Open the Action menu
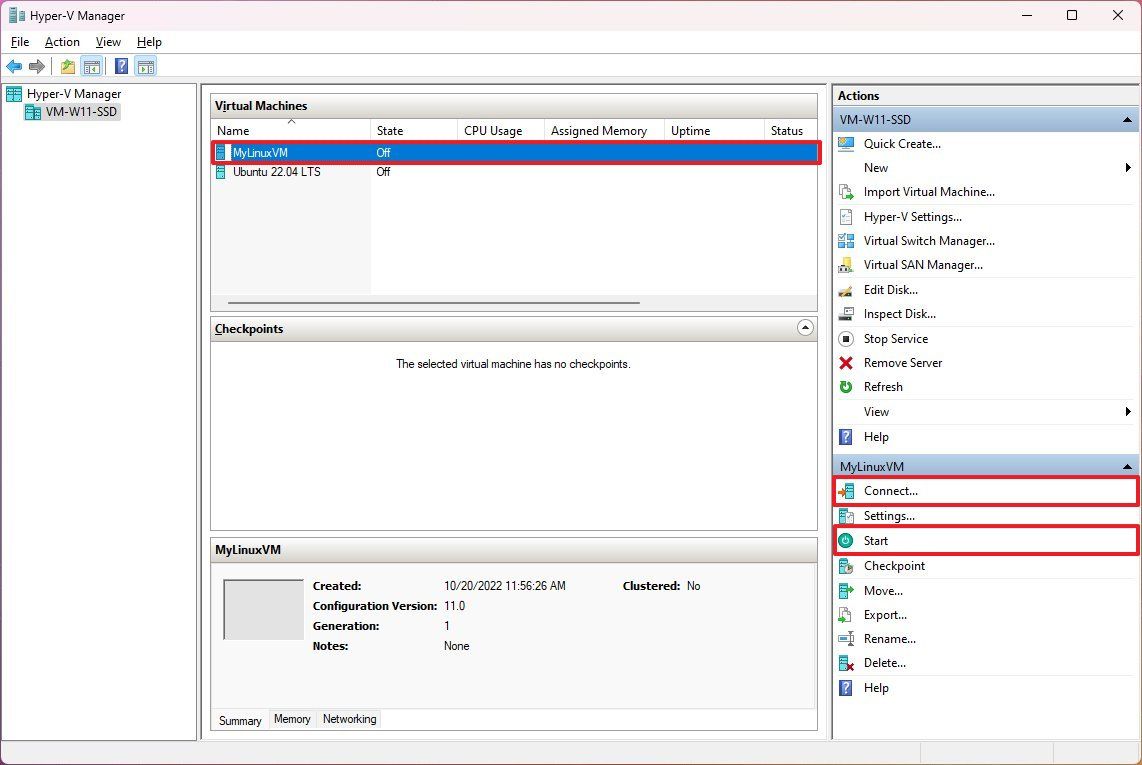The width and height of the screenshot is (1142, 765). [62, 42]
